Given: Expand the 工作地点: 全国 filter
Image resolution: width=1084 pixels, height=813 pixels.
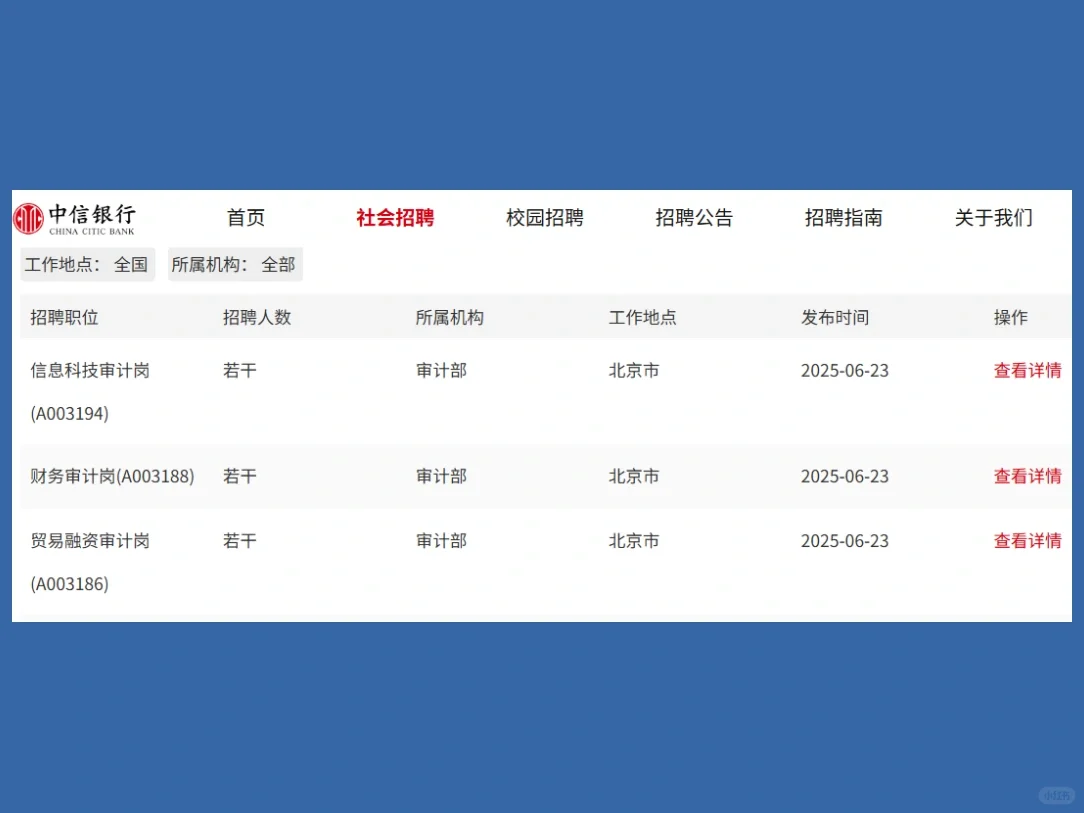Looking at the screenshot, I should (88, 264).
